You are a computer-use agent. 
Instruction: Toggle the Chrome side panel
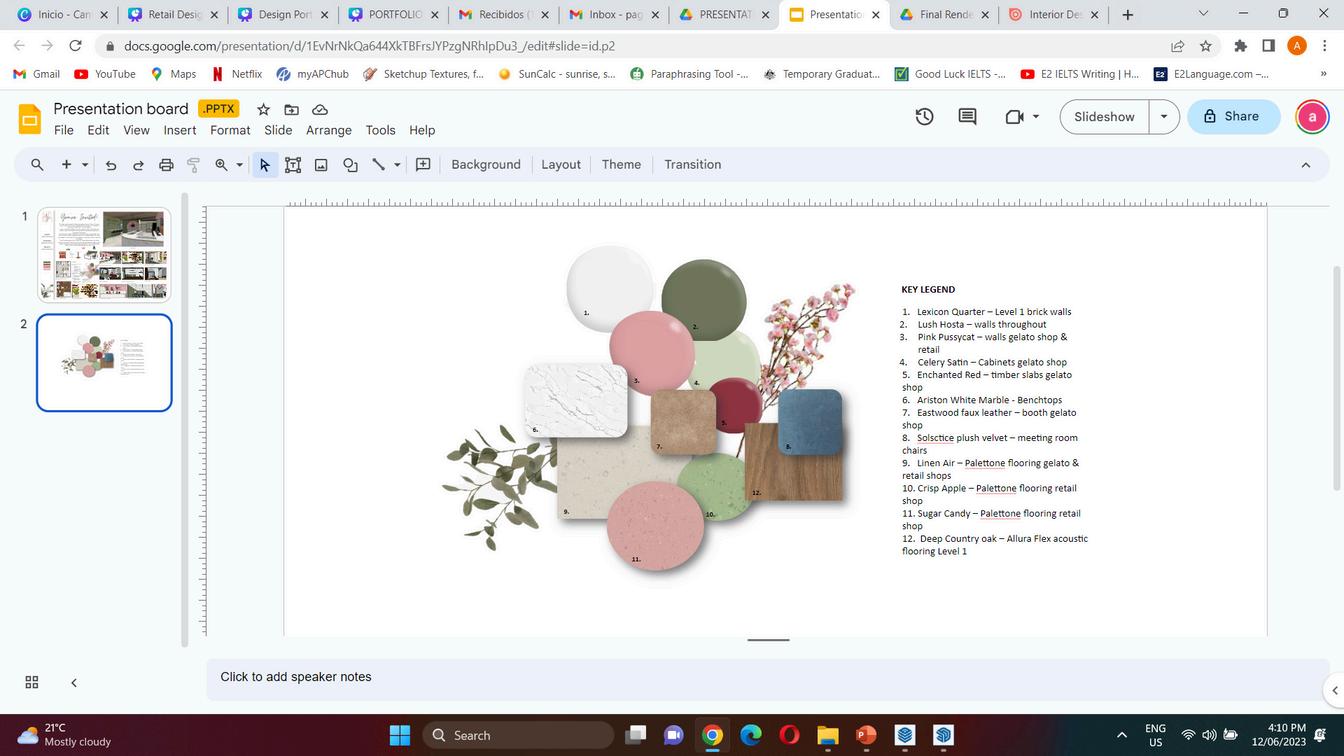[x=1268, y=46]
